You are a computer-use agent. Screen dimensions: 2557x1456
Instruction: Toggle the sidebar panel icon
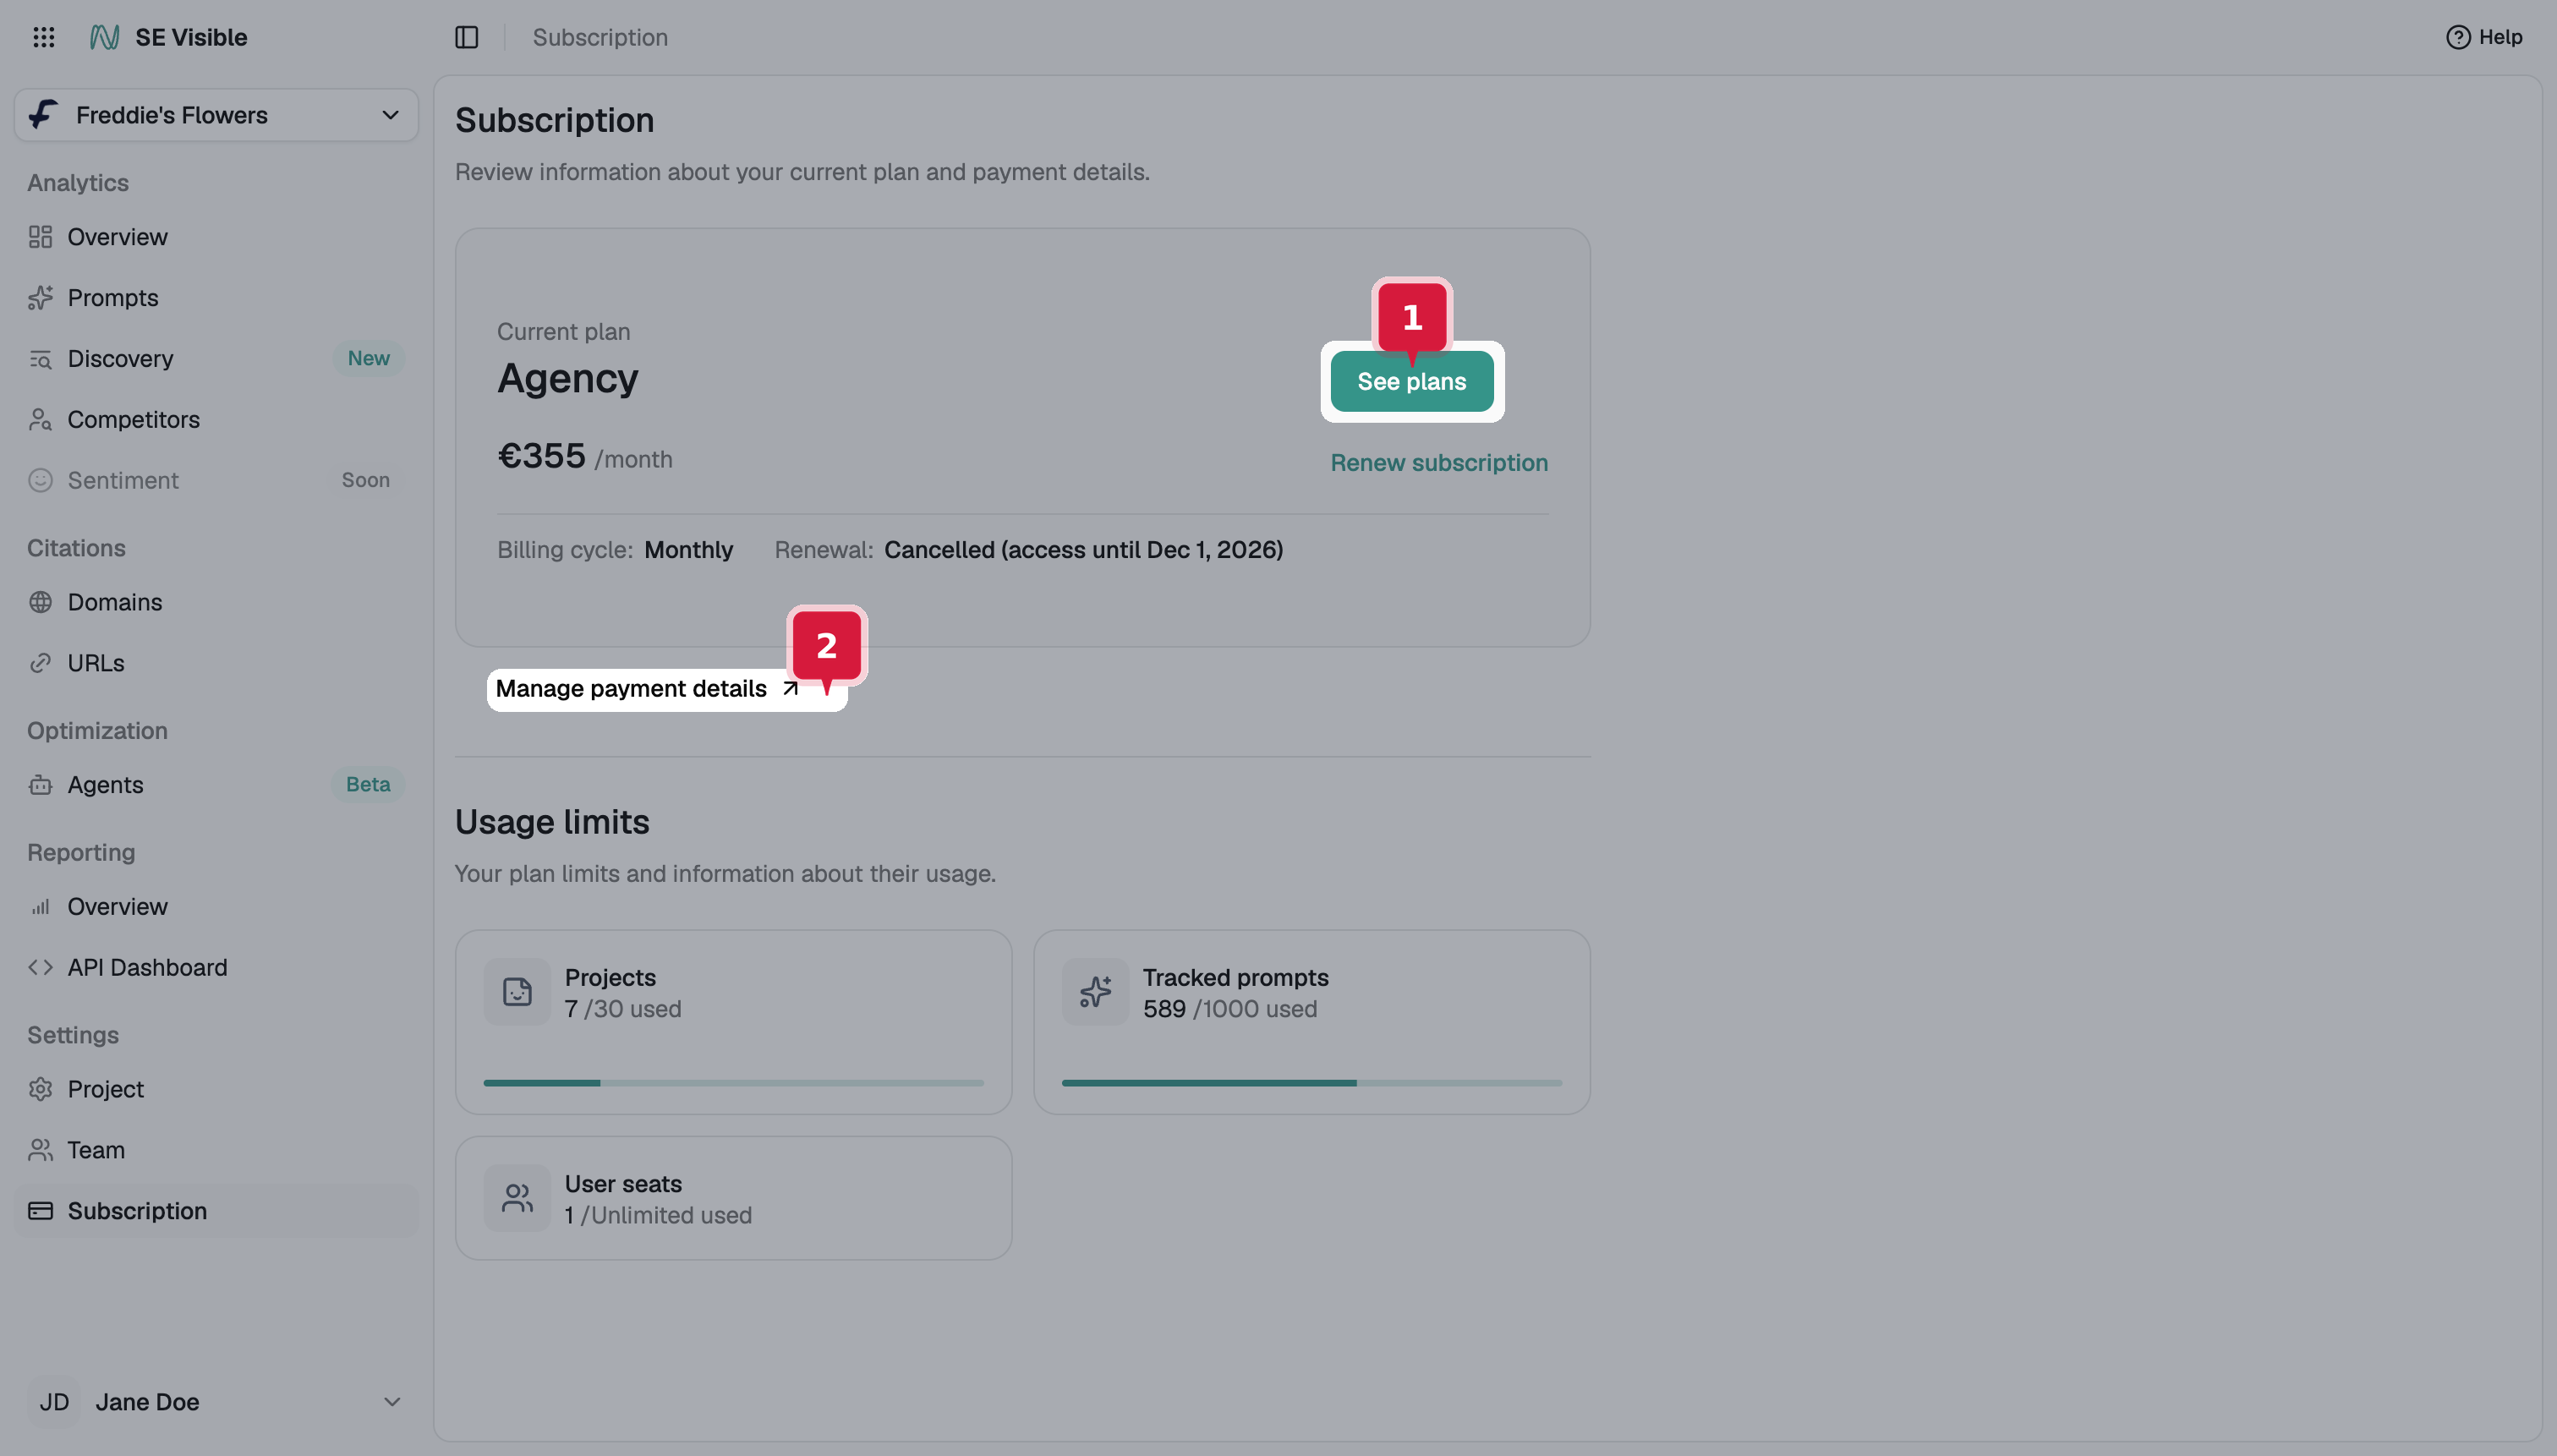tap(466, 37)
